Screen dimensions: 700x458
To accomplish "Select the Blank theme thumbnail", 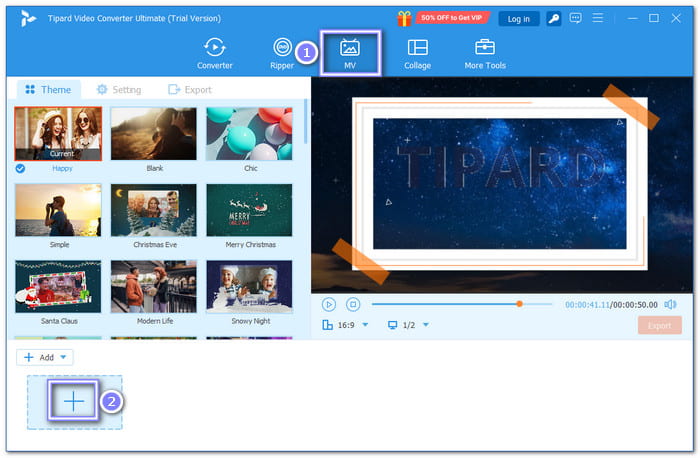I will click(x=154, y=133).
